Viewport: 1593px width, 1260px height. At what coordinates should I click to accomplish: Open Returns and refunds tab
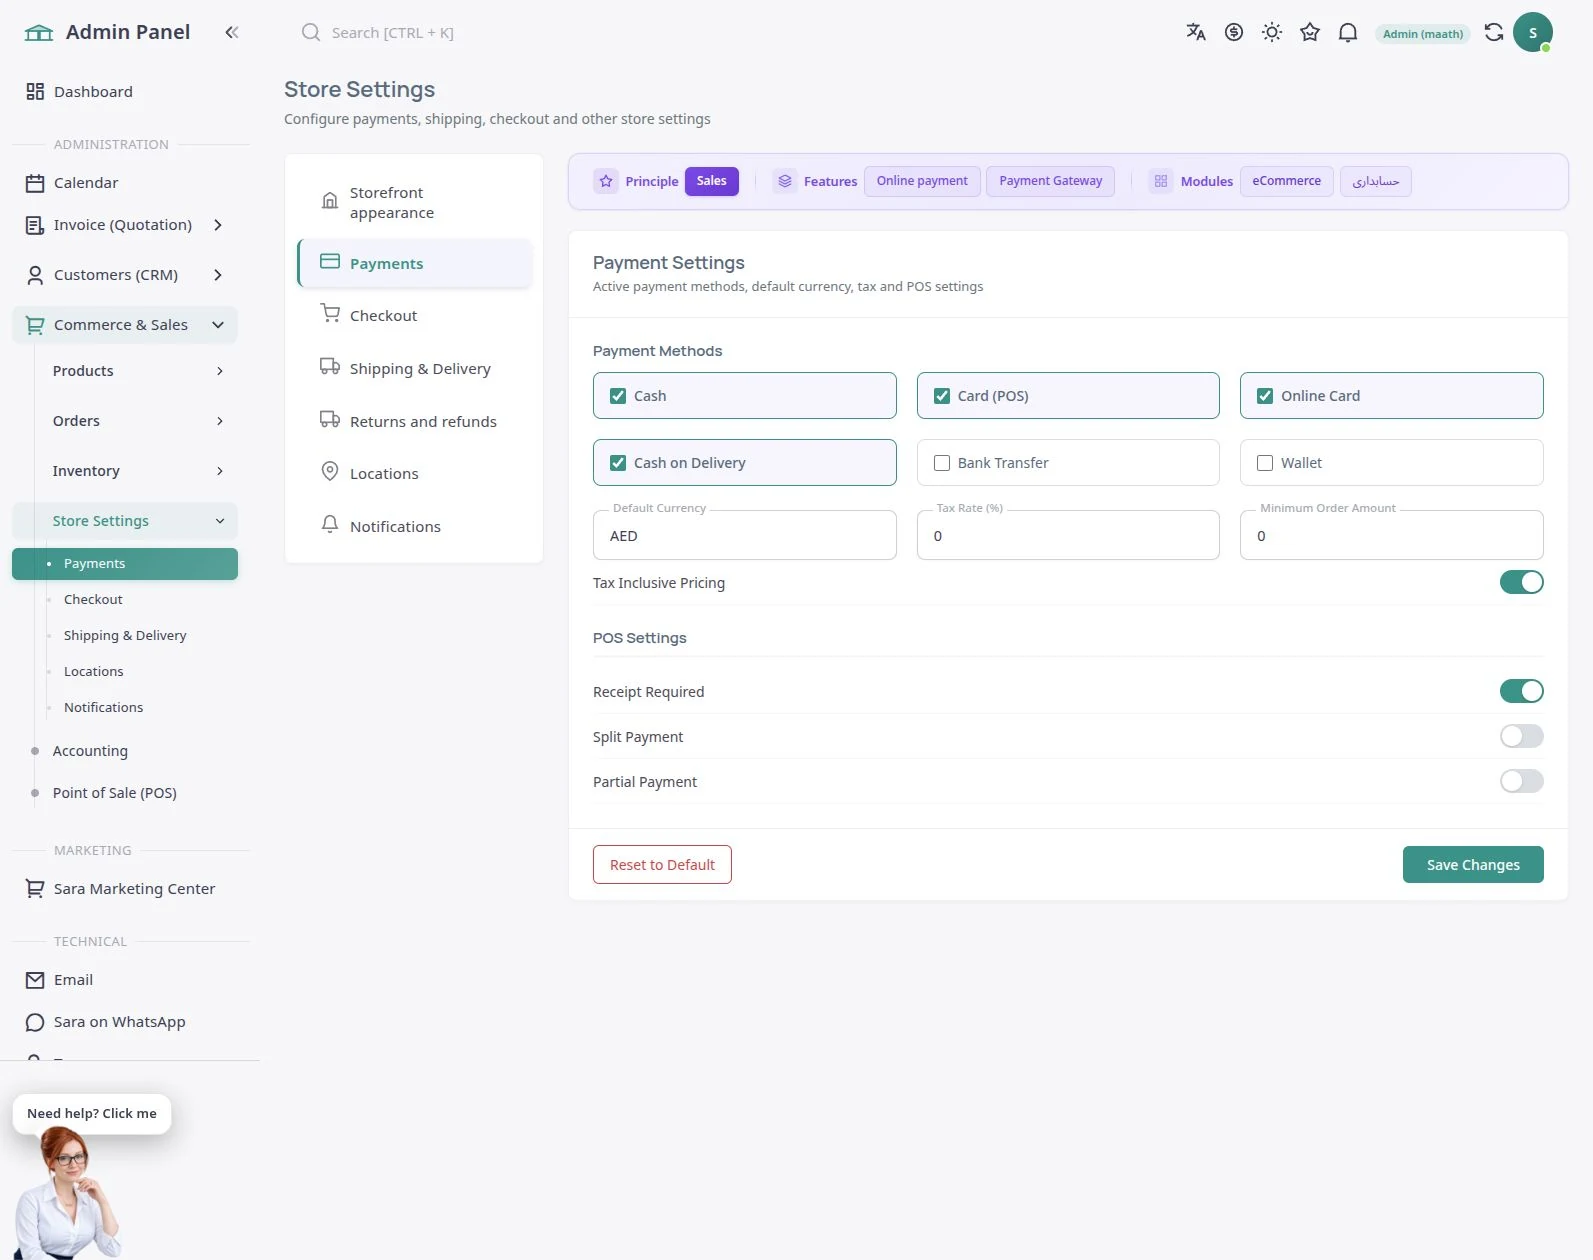[414, 421]
